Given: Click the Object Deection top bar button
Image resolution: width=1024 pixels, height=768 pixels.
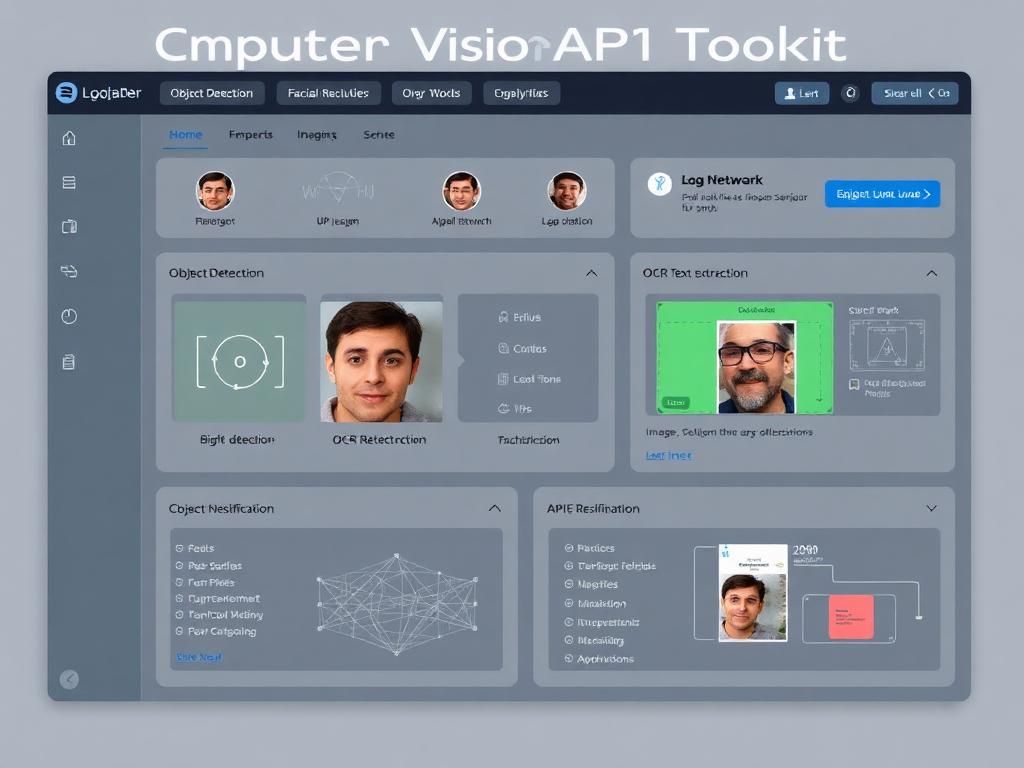Looking at the screenshot, I should (x=212, y=93).
